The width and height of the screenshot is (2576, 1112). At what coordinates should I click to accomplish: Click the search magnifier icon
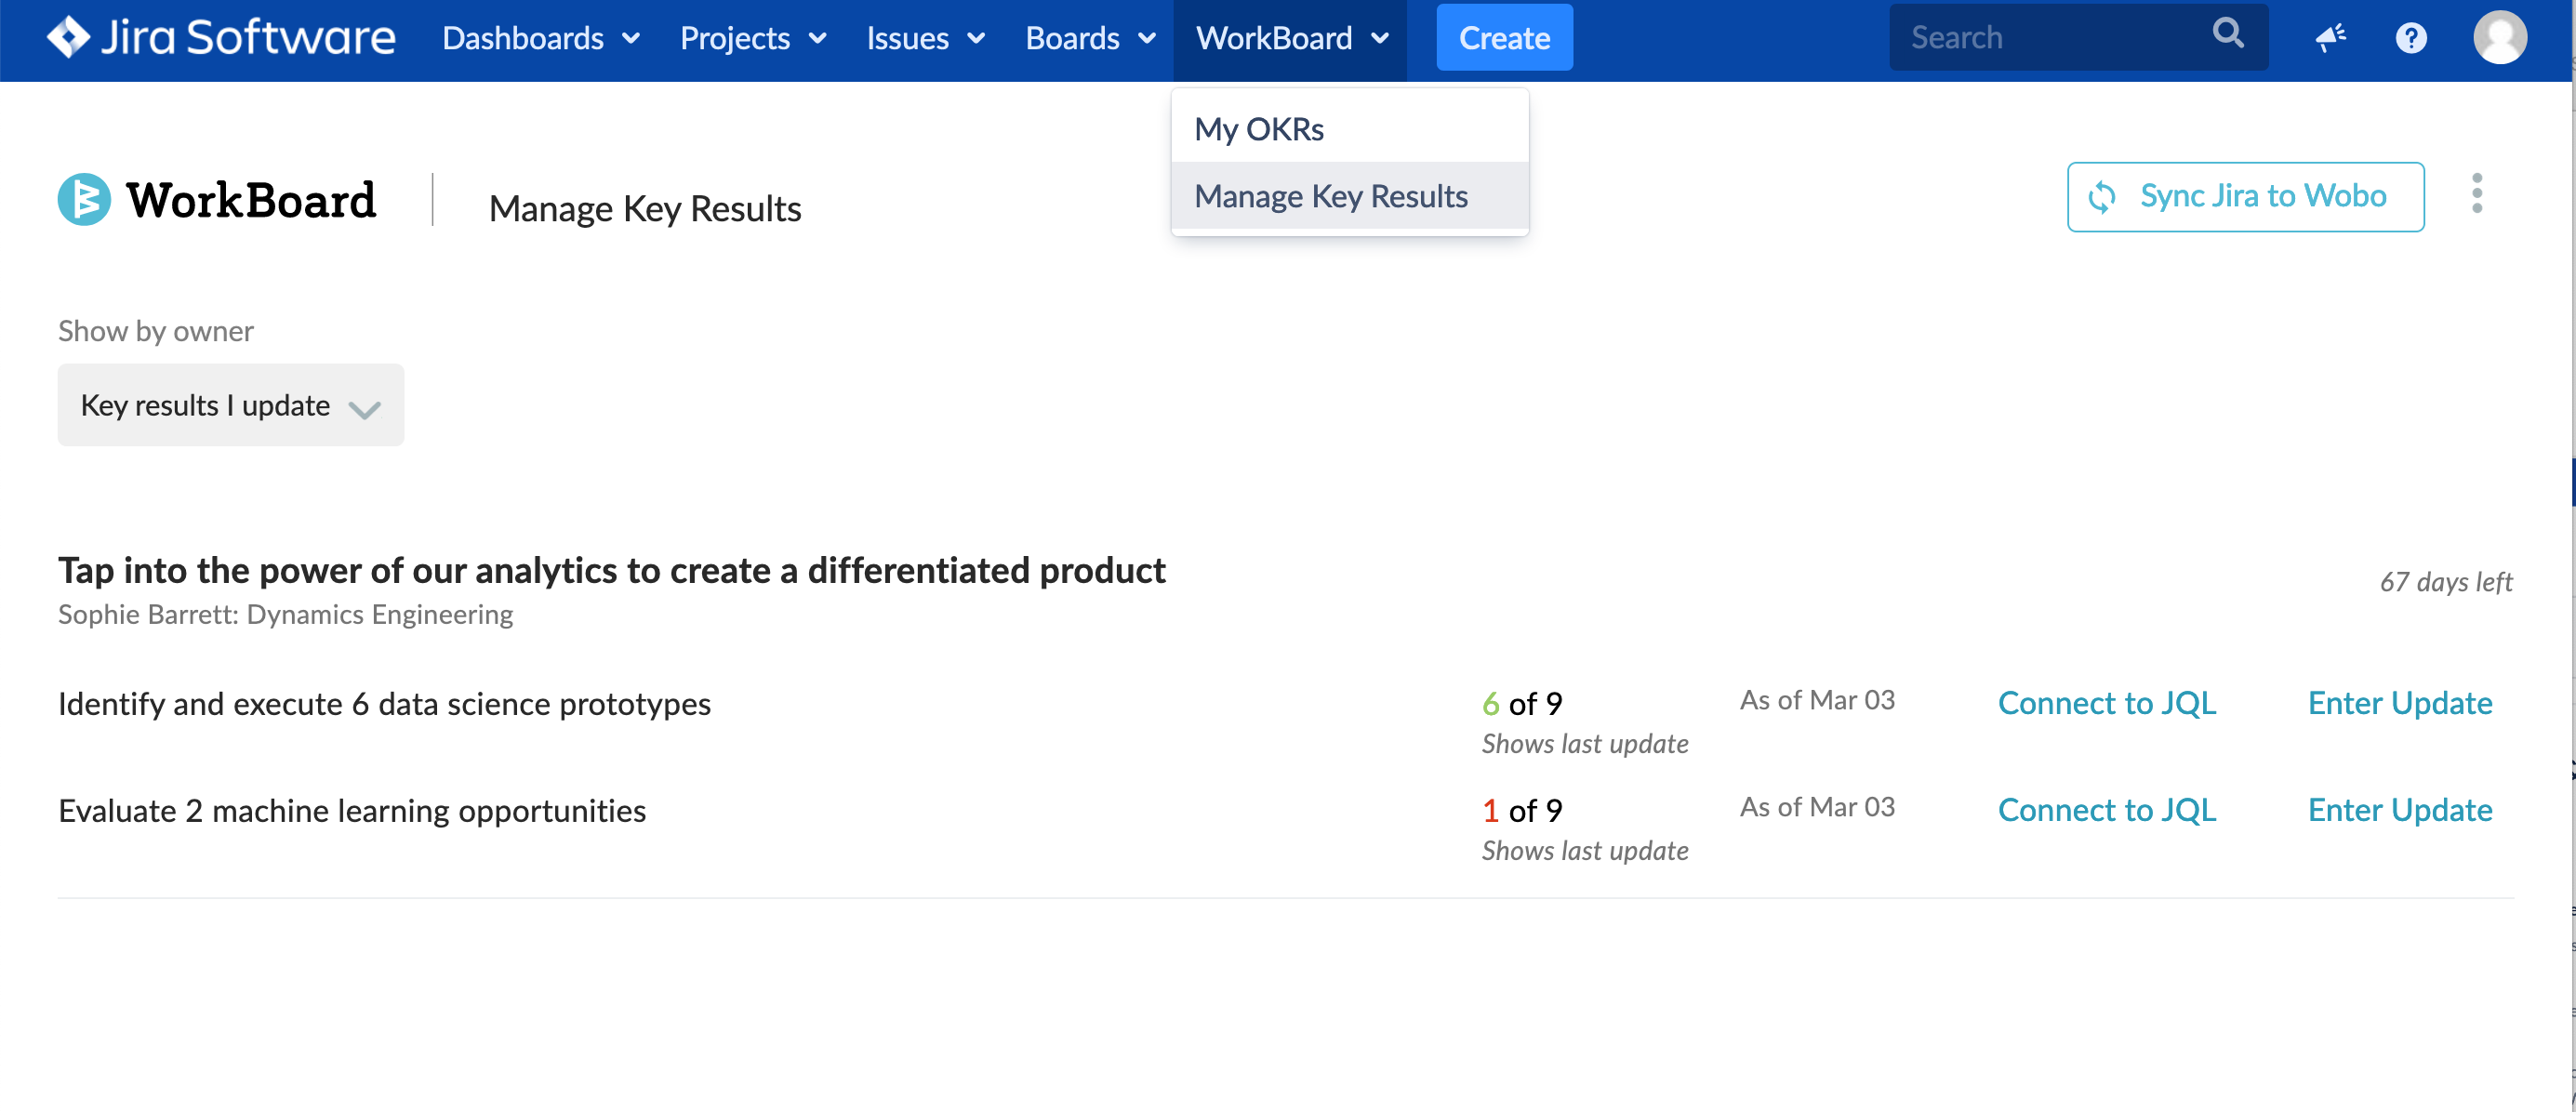2228,34
